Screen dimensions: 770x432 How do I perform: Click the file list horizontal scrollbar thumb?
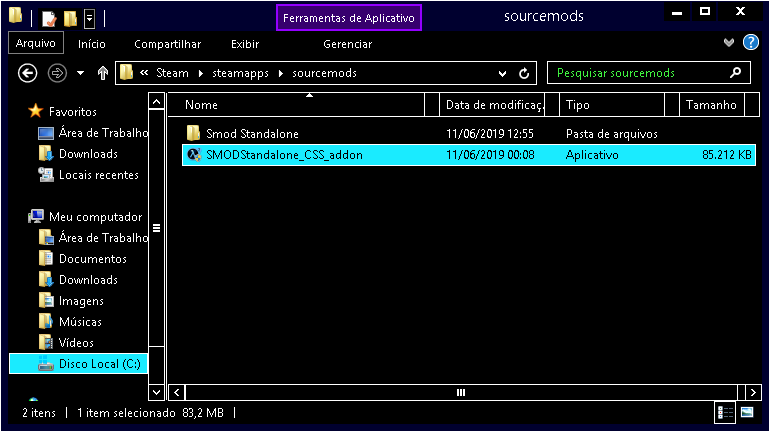click(x=461, y=392)
